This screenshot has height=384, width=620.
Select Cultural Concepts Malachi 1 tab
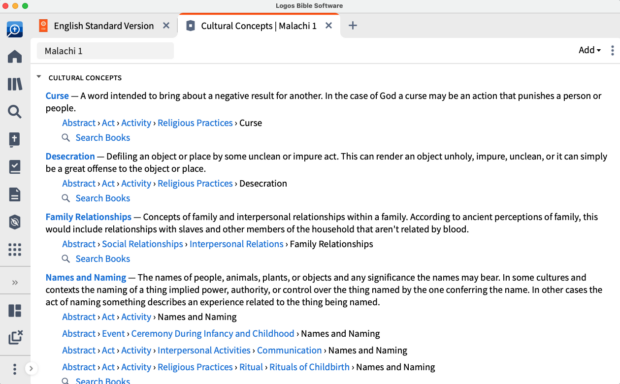click(259, 26)
